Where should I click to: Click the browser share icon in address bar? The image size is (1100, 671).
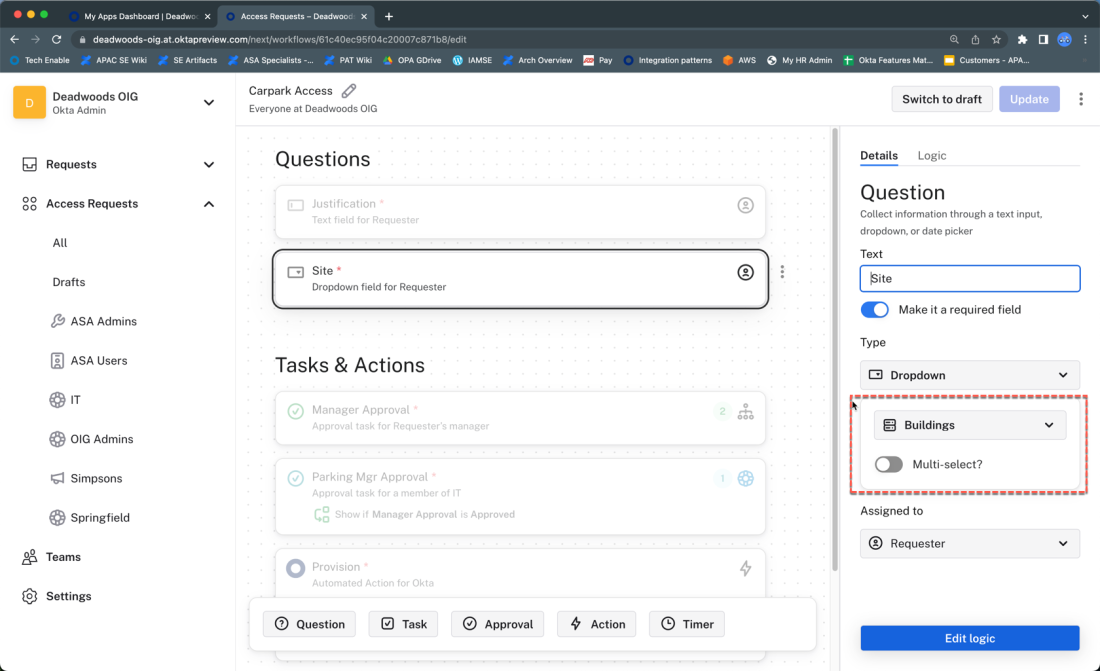975,39
